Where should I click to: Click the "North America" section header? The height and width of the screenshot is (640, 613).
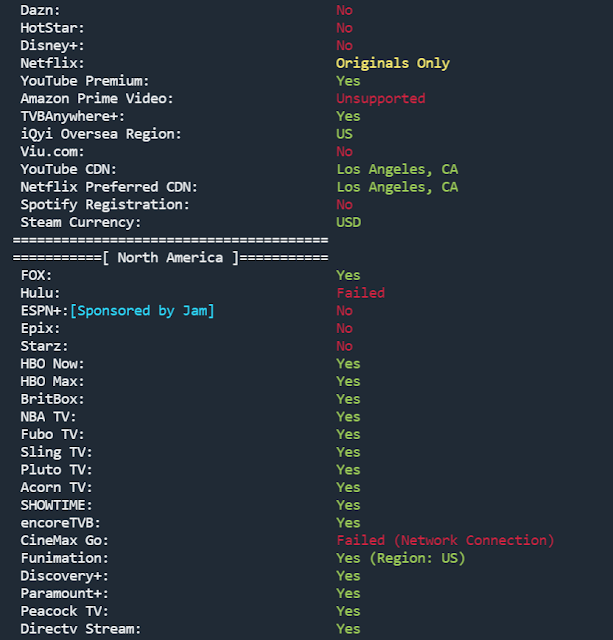click(170, 258)
